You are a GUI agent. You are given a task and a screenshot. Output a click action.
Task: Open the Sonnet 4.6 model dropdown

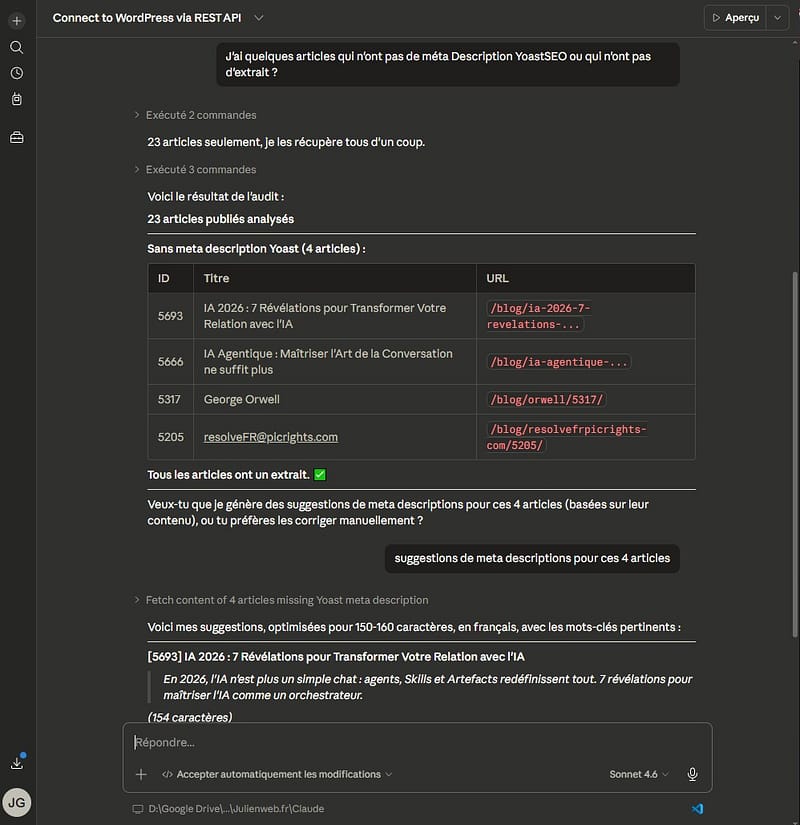click(638, 774)
